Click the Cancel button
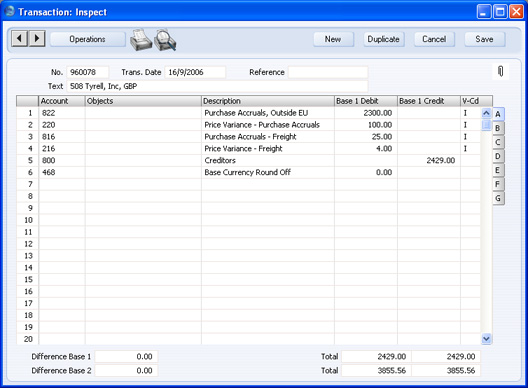The height and width of the screenshot is (388, 528). (x=434, y=39)
